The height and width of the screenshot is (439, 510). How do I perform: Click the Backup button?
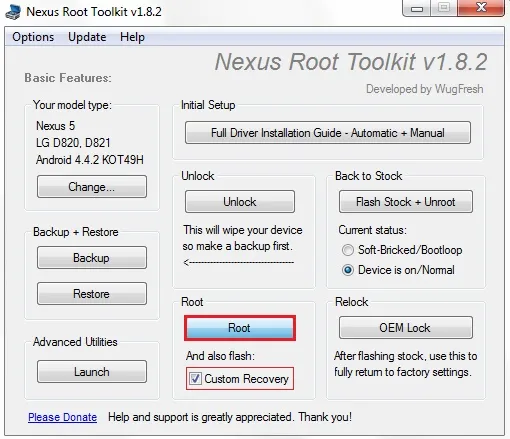(92, 258)
